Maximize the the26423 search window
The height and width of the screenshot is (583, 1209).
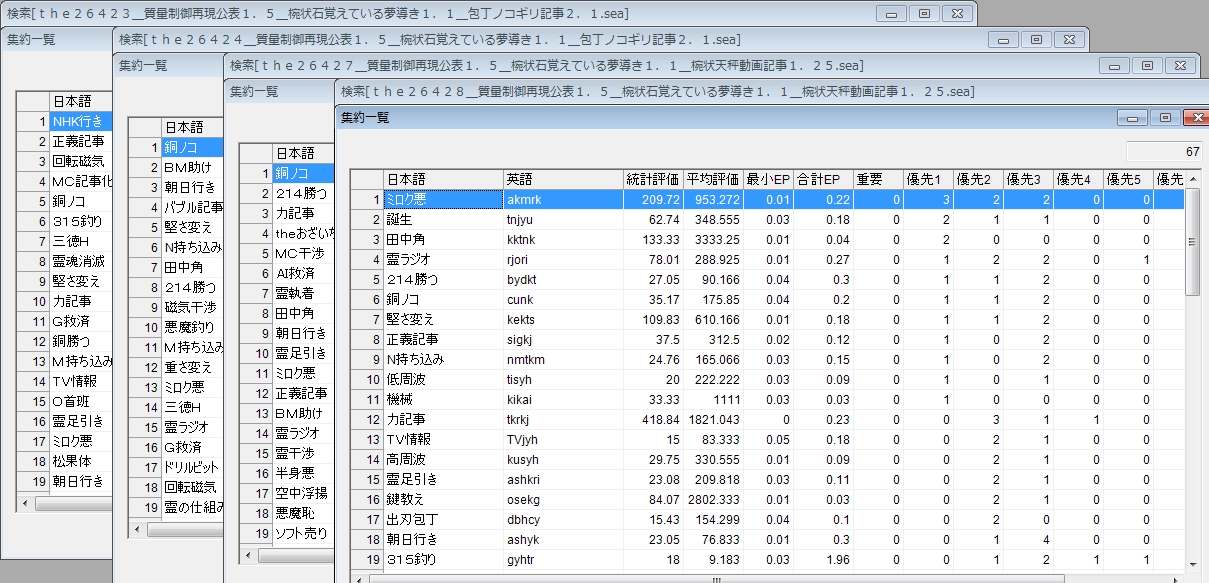pos(924,13)
